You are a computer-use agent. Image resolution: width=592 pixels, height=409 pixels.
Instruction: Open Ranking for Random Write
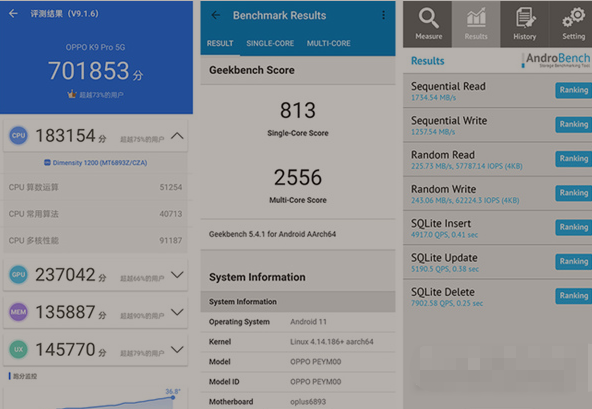click(x=574, y=193)
